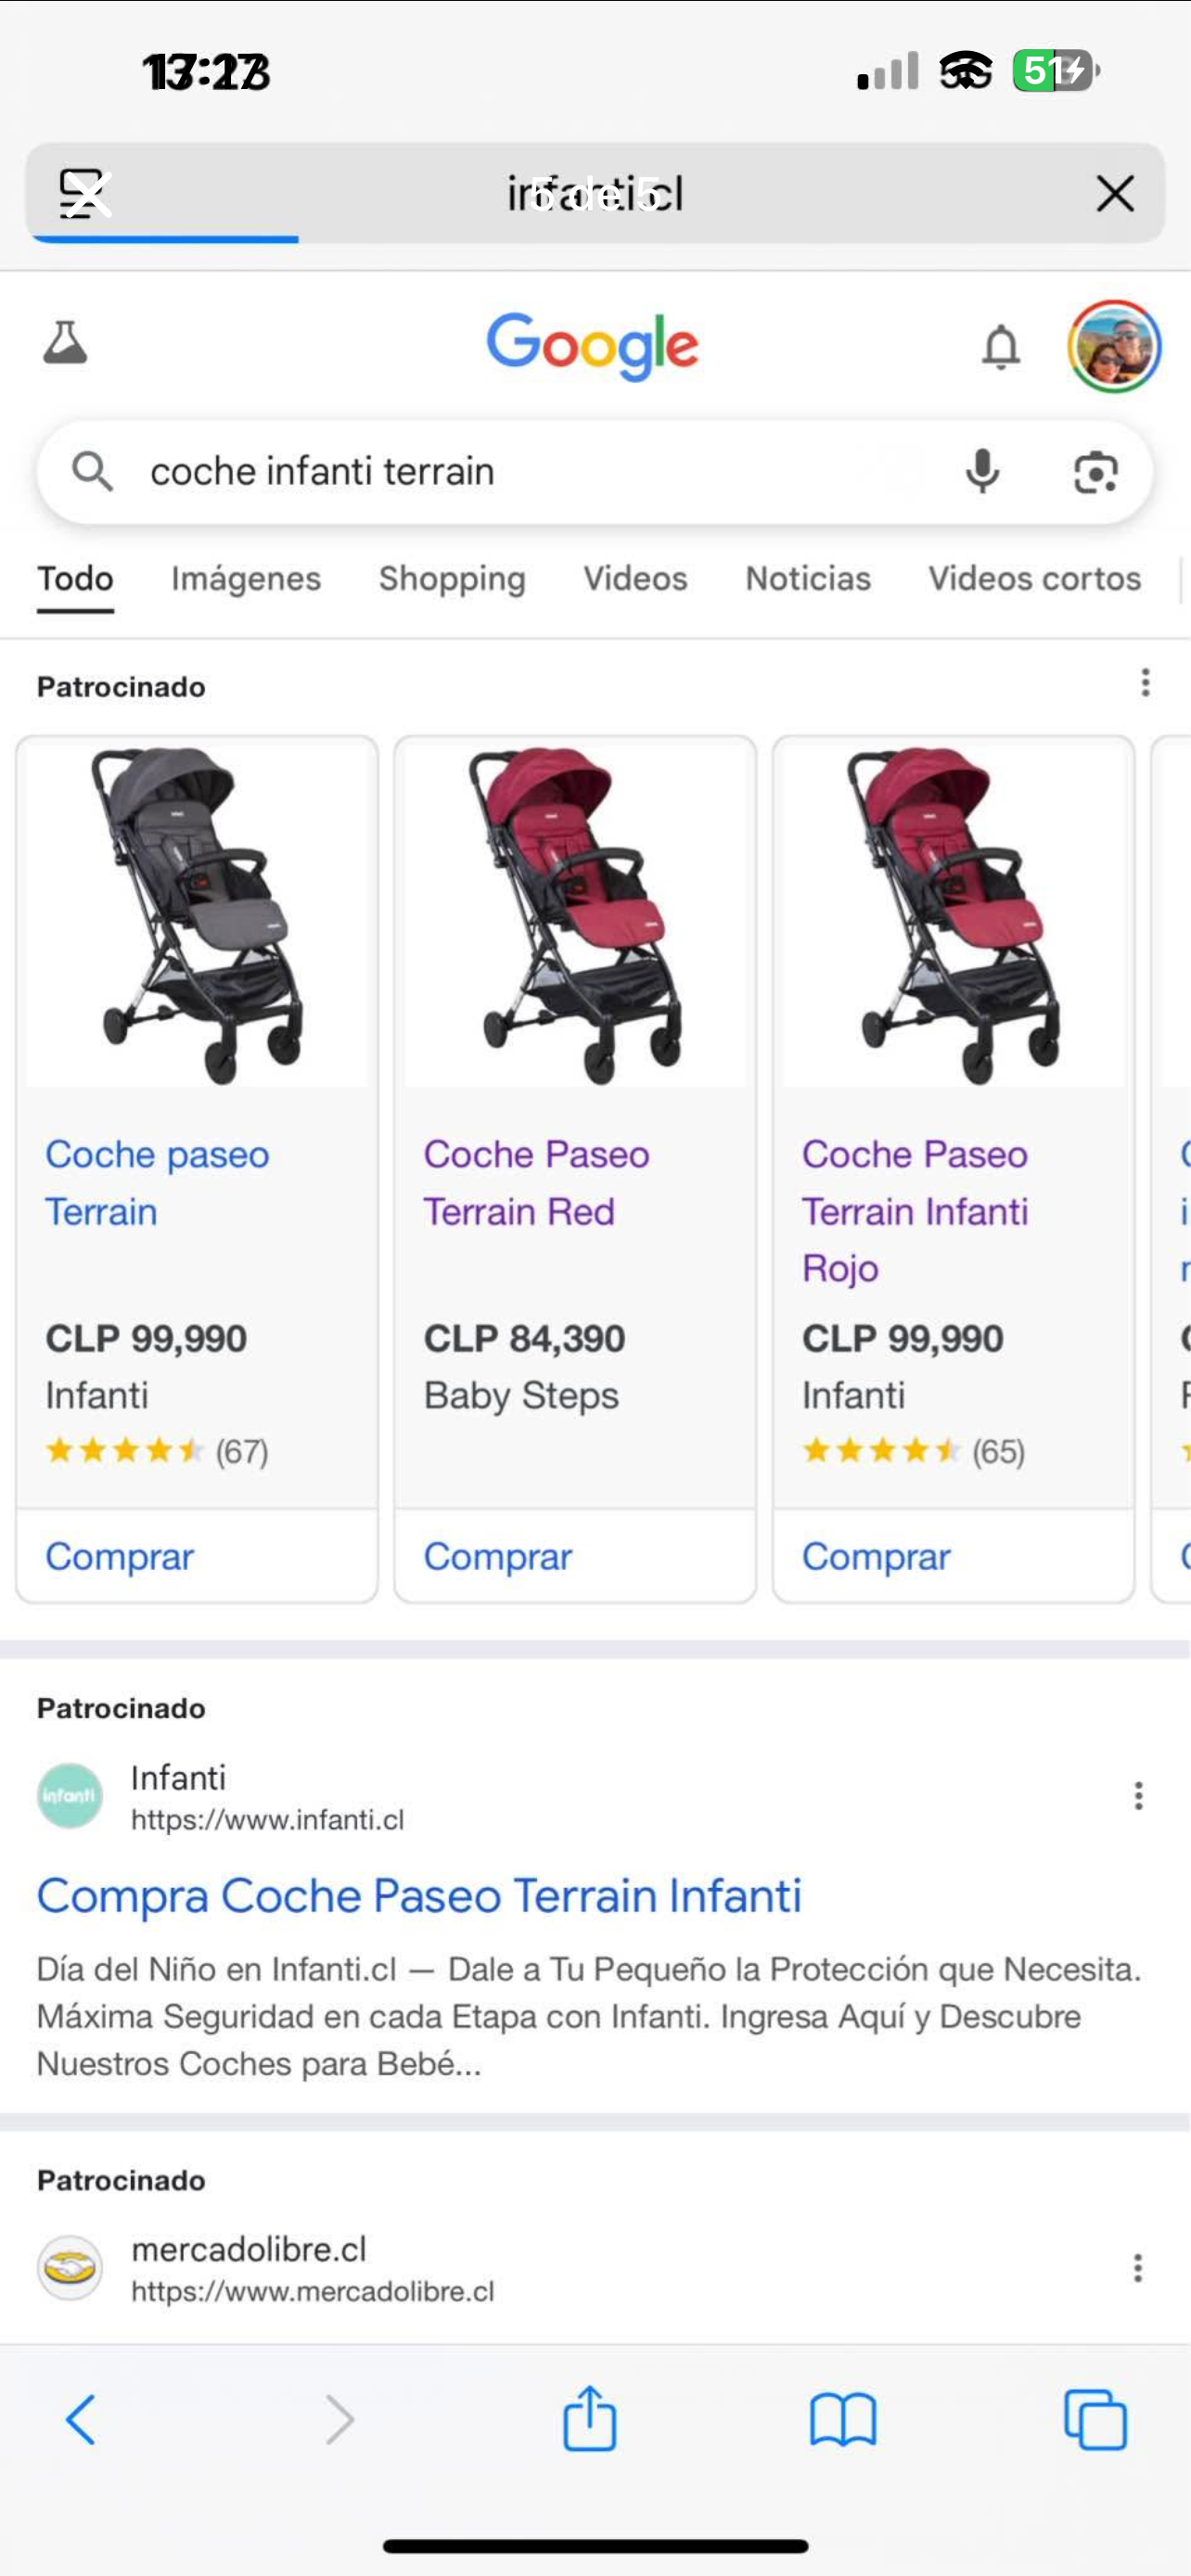Open the Videos search tab
Image resolution: width=1191 pixels, height=2576 pixels.
635,578
